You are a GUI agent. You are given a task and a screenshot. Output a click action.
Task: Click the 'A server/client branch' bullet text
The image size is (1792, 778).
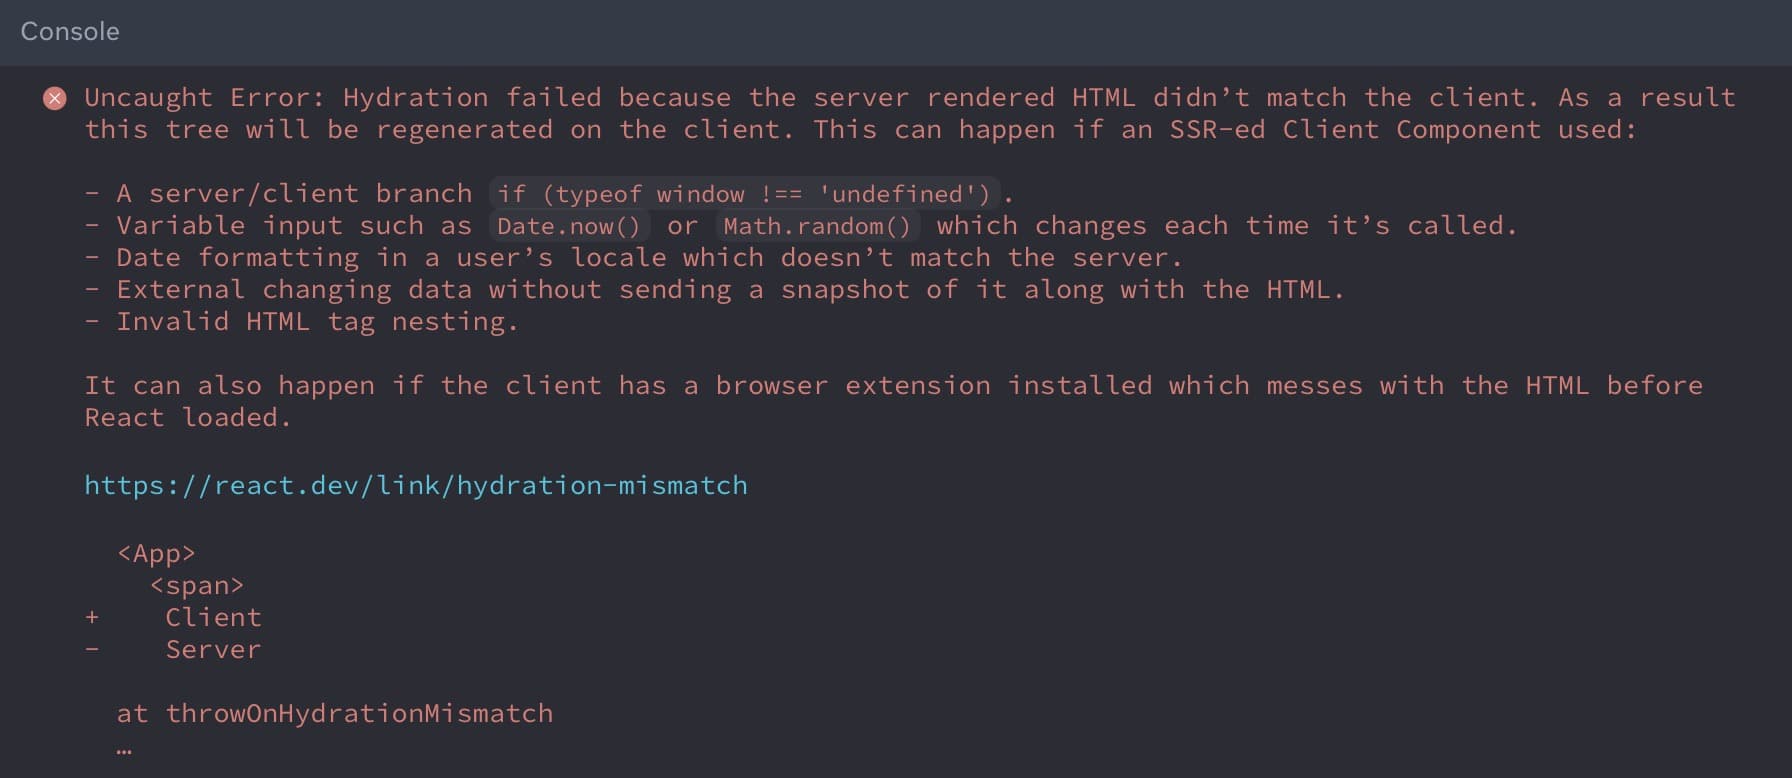coord(294,194)
